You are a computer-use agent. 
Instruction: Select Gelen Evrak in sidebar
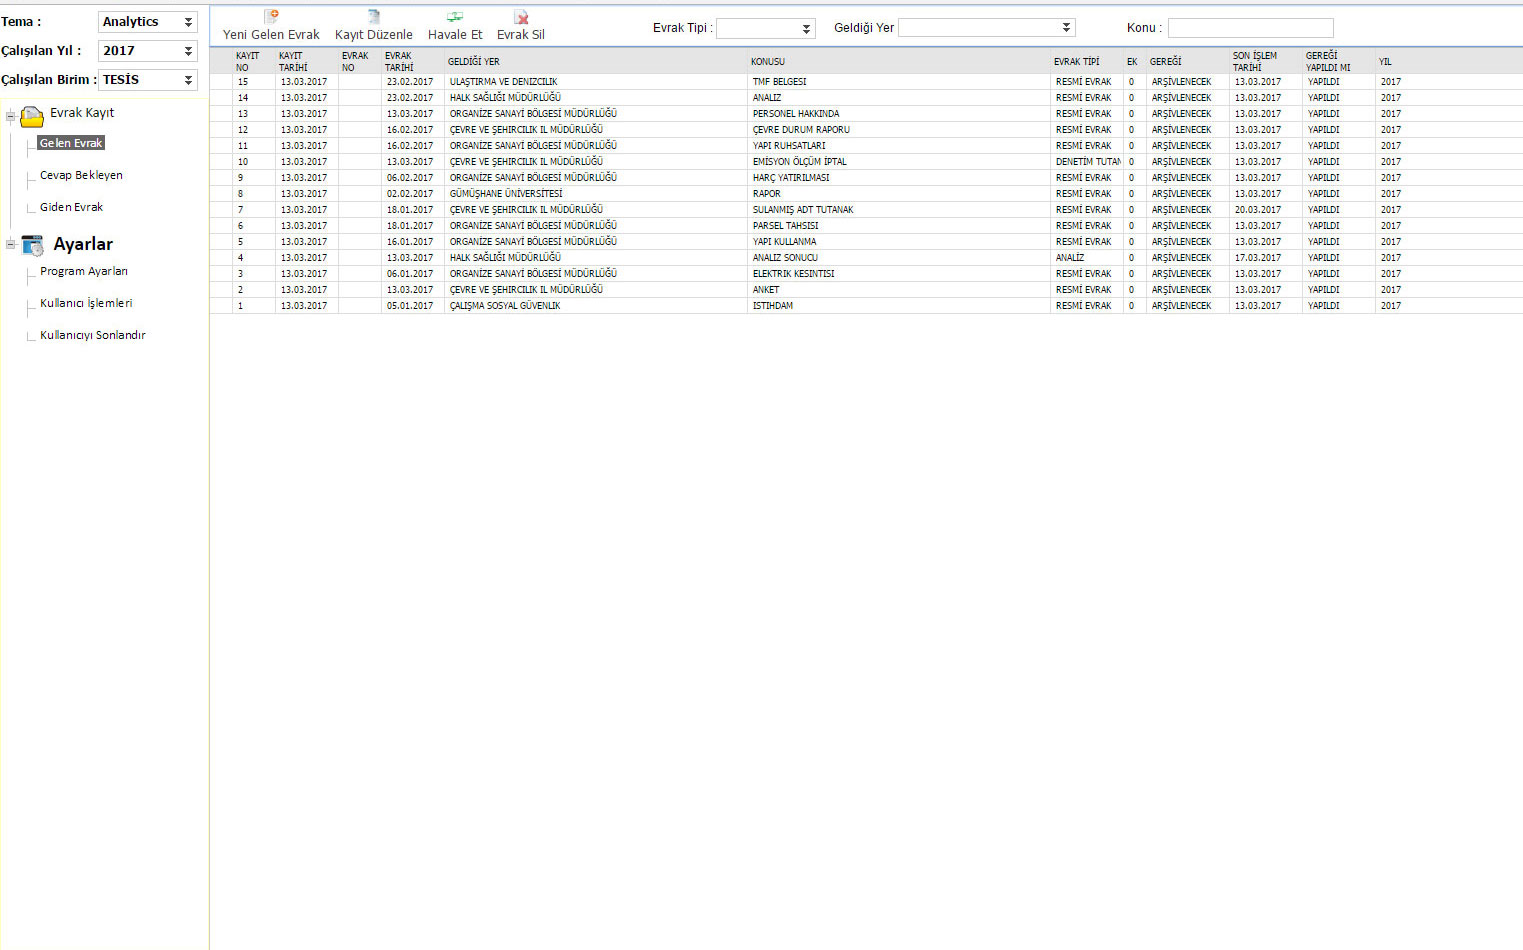tap(71, 143)
